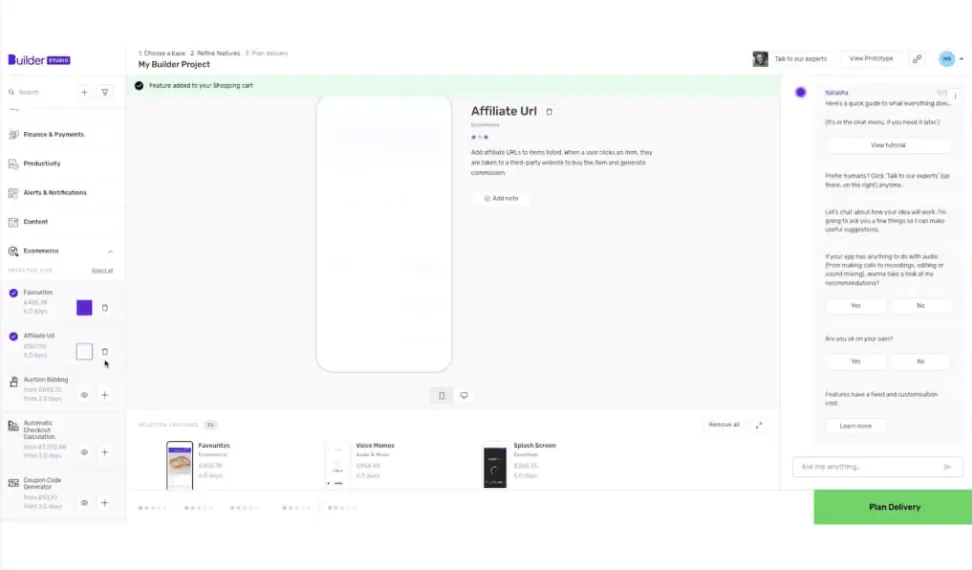972x570 pixels.
Task: Add Coupon Code Generator with plus
Action: coord(105,503)
